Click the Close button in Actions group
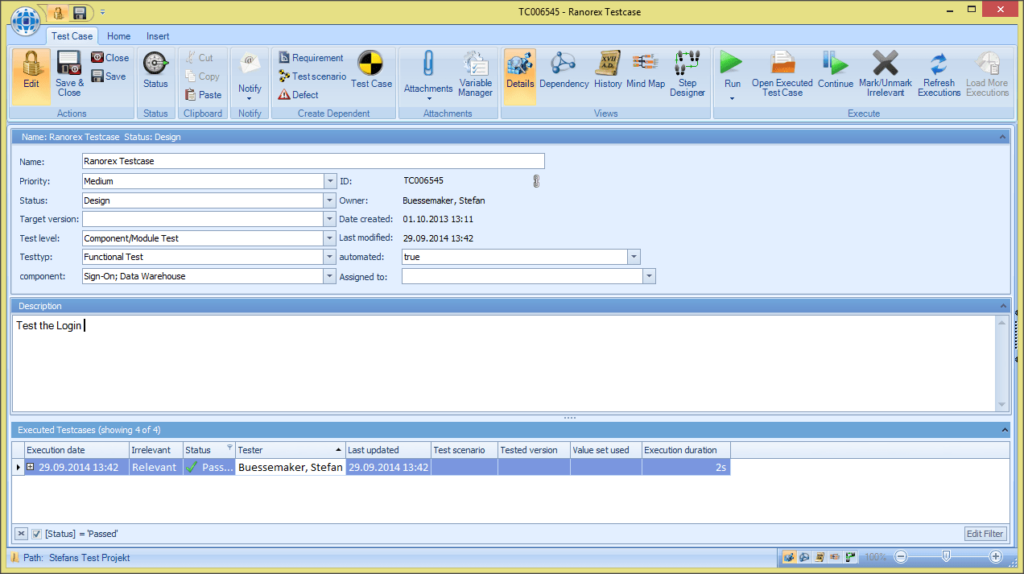 pos(110,57)
